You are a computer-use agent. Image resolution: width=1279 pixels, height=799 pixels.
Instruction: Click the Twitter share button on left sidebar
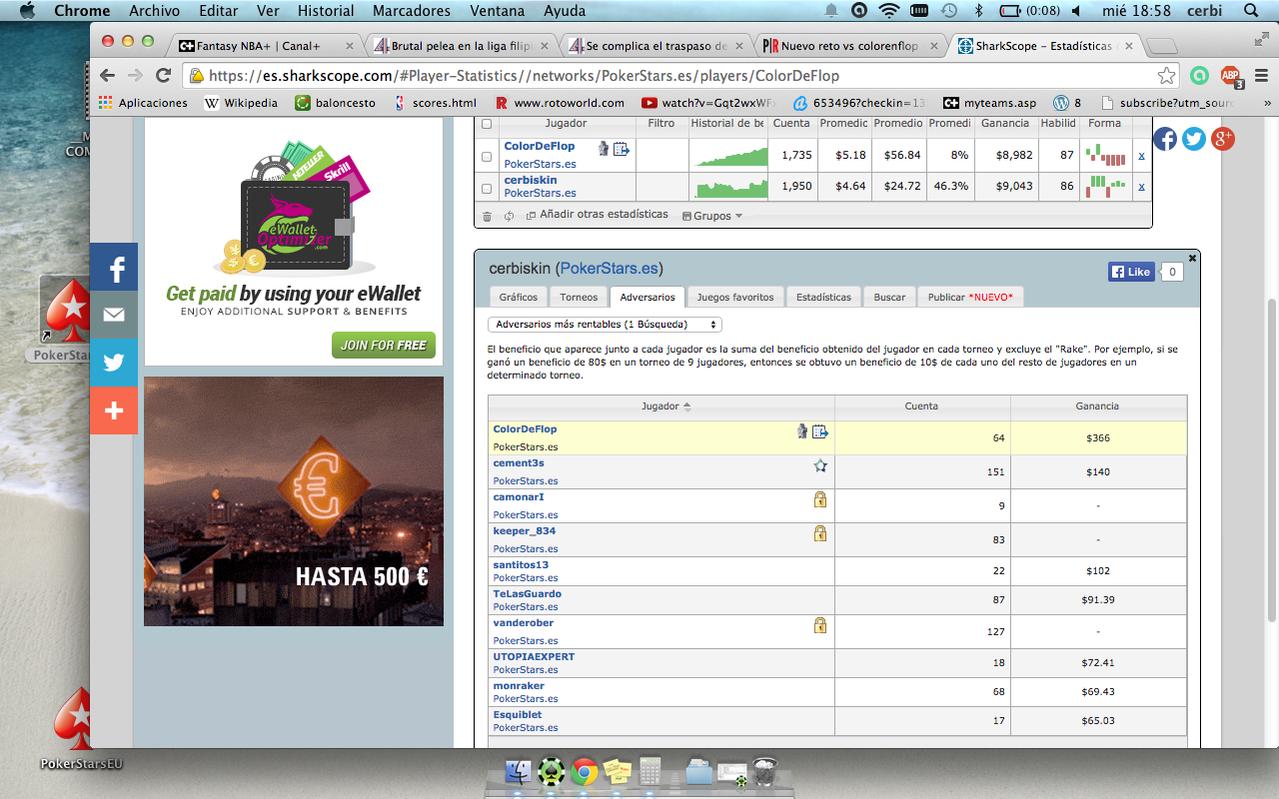pos(114,363)
